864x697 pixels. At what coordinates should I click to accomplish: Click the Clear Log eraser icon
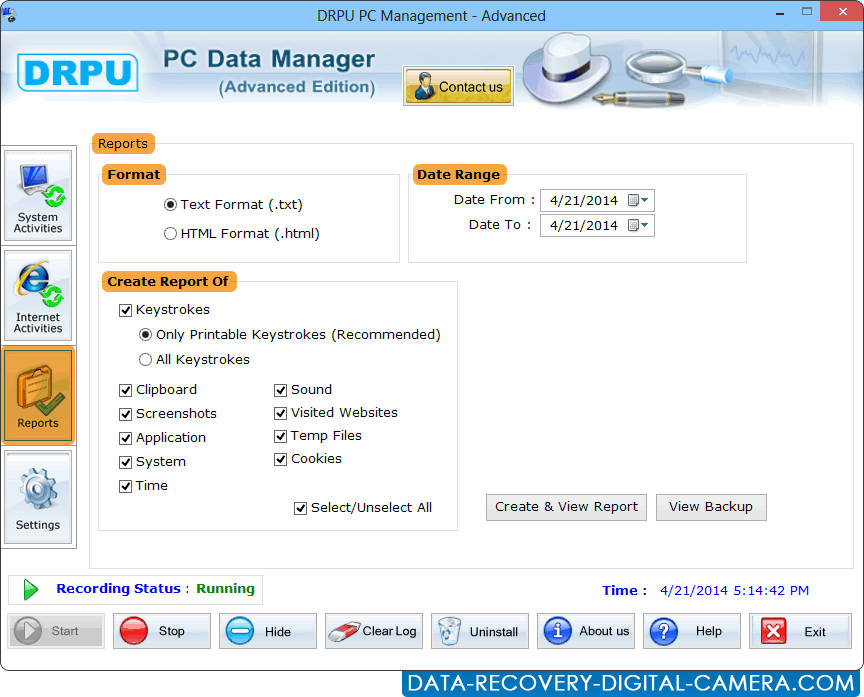pyautogui.click(x=343, y=631)
